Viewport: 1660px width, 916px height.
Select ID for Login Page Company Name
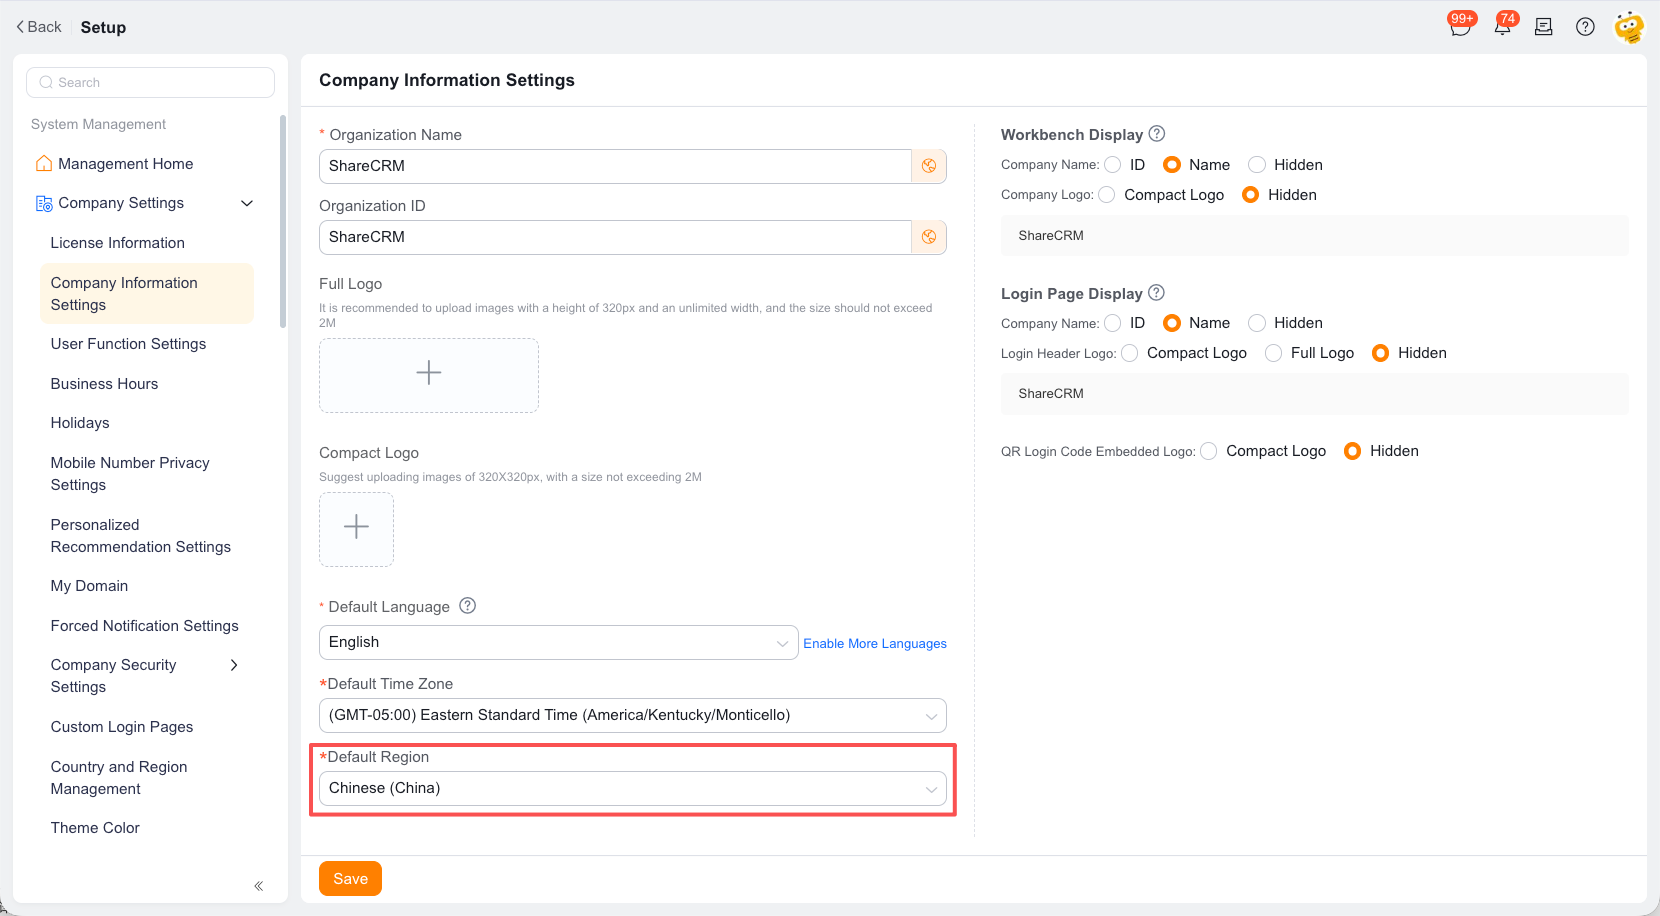pos(1113,323)
